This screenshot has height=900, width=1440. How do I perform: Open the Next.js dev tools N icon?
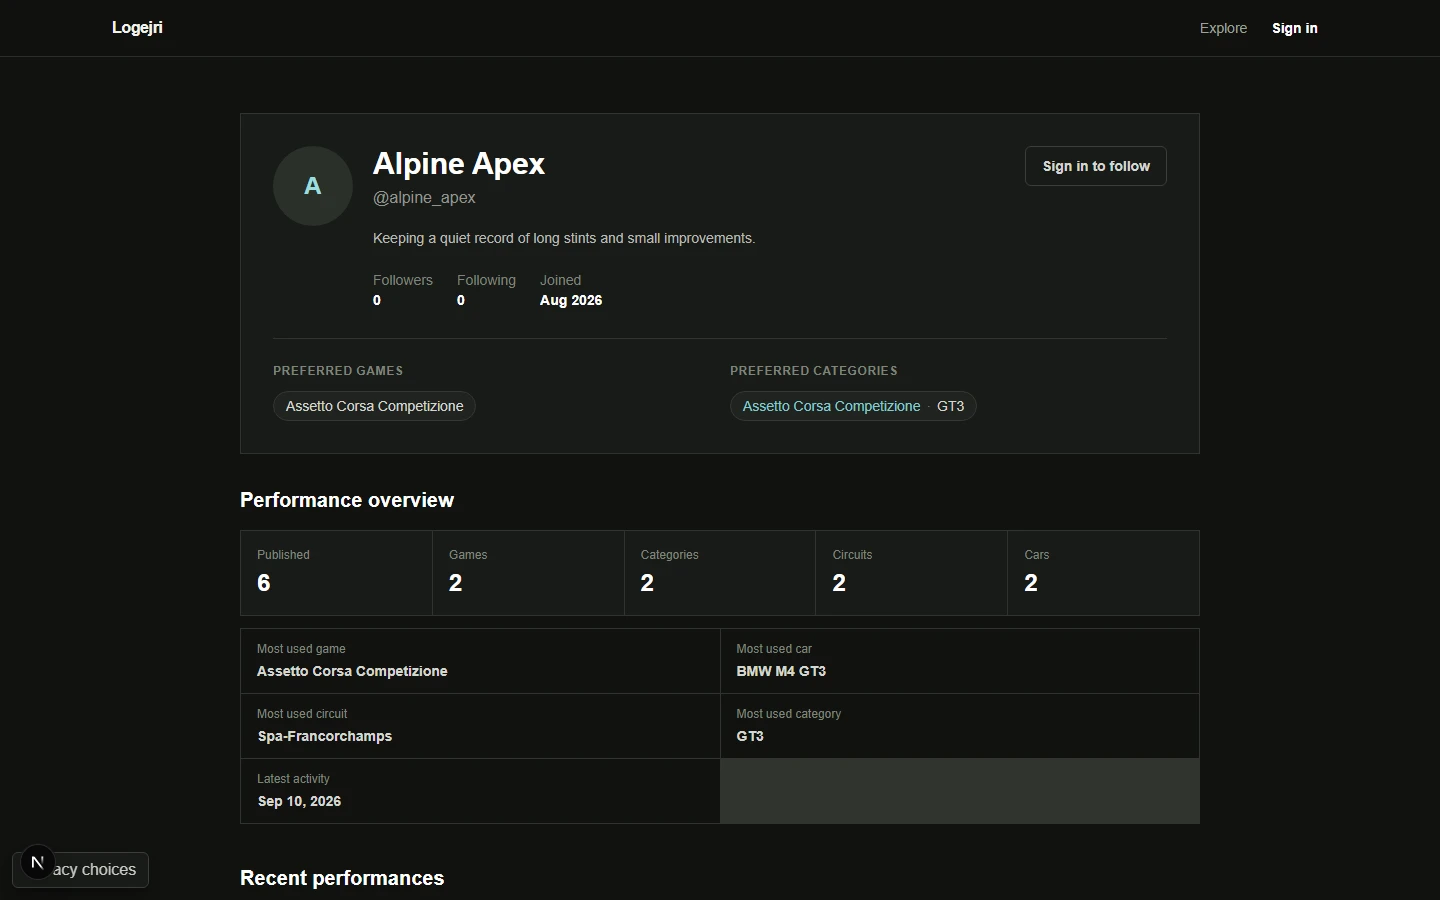click(37, 862)
